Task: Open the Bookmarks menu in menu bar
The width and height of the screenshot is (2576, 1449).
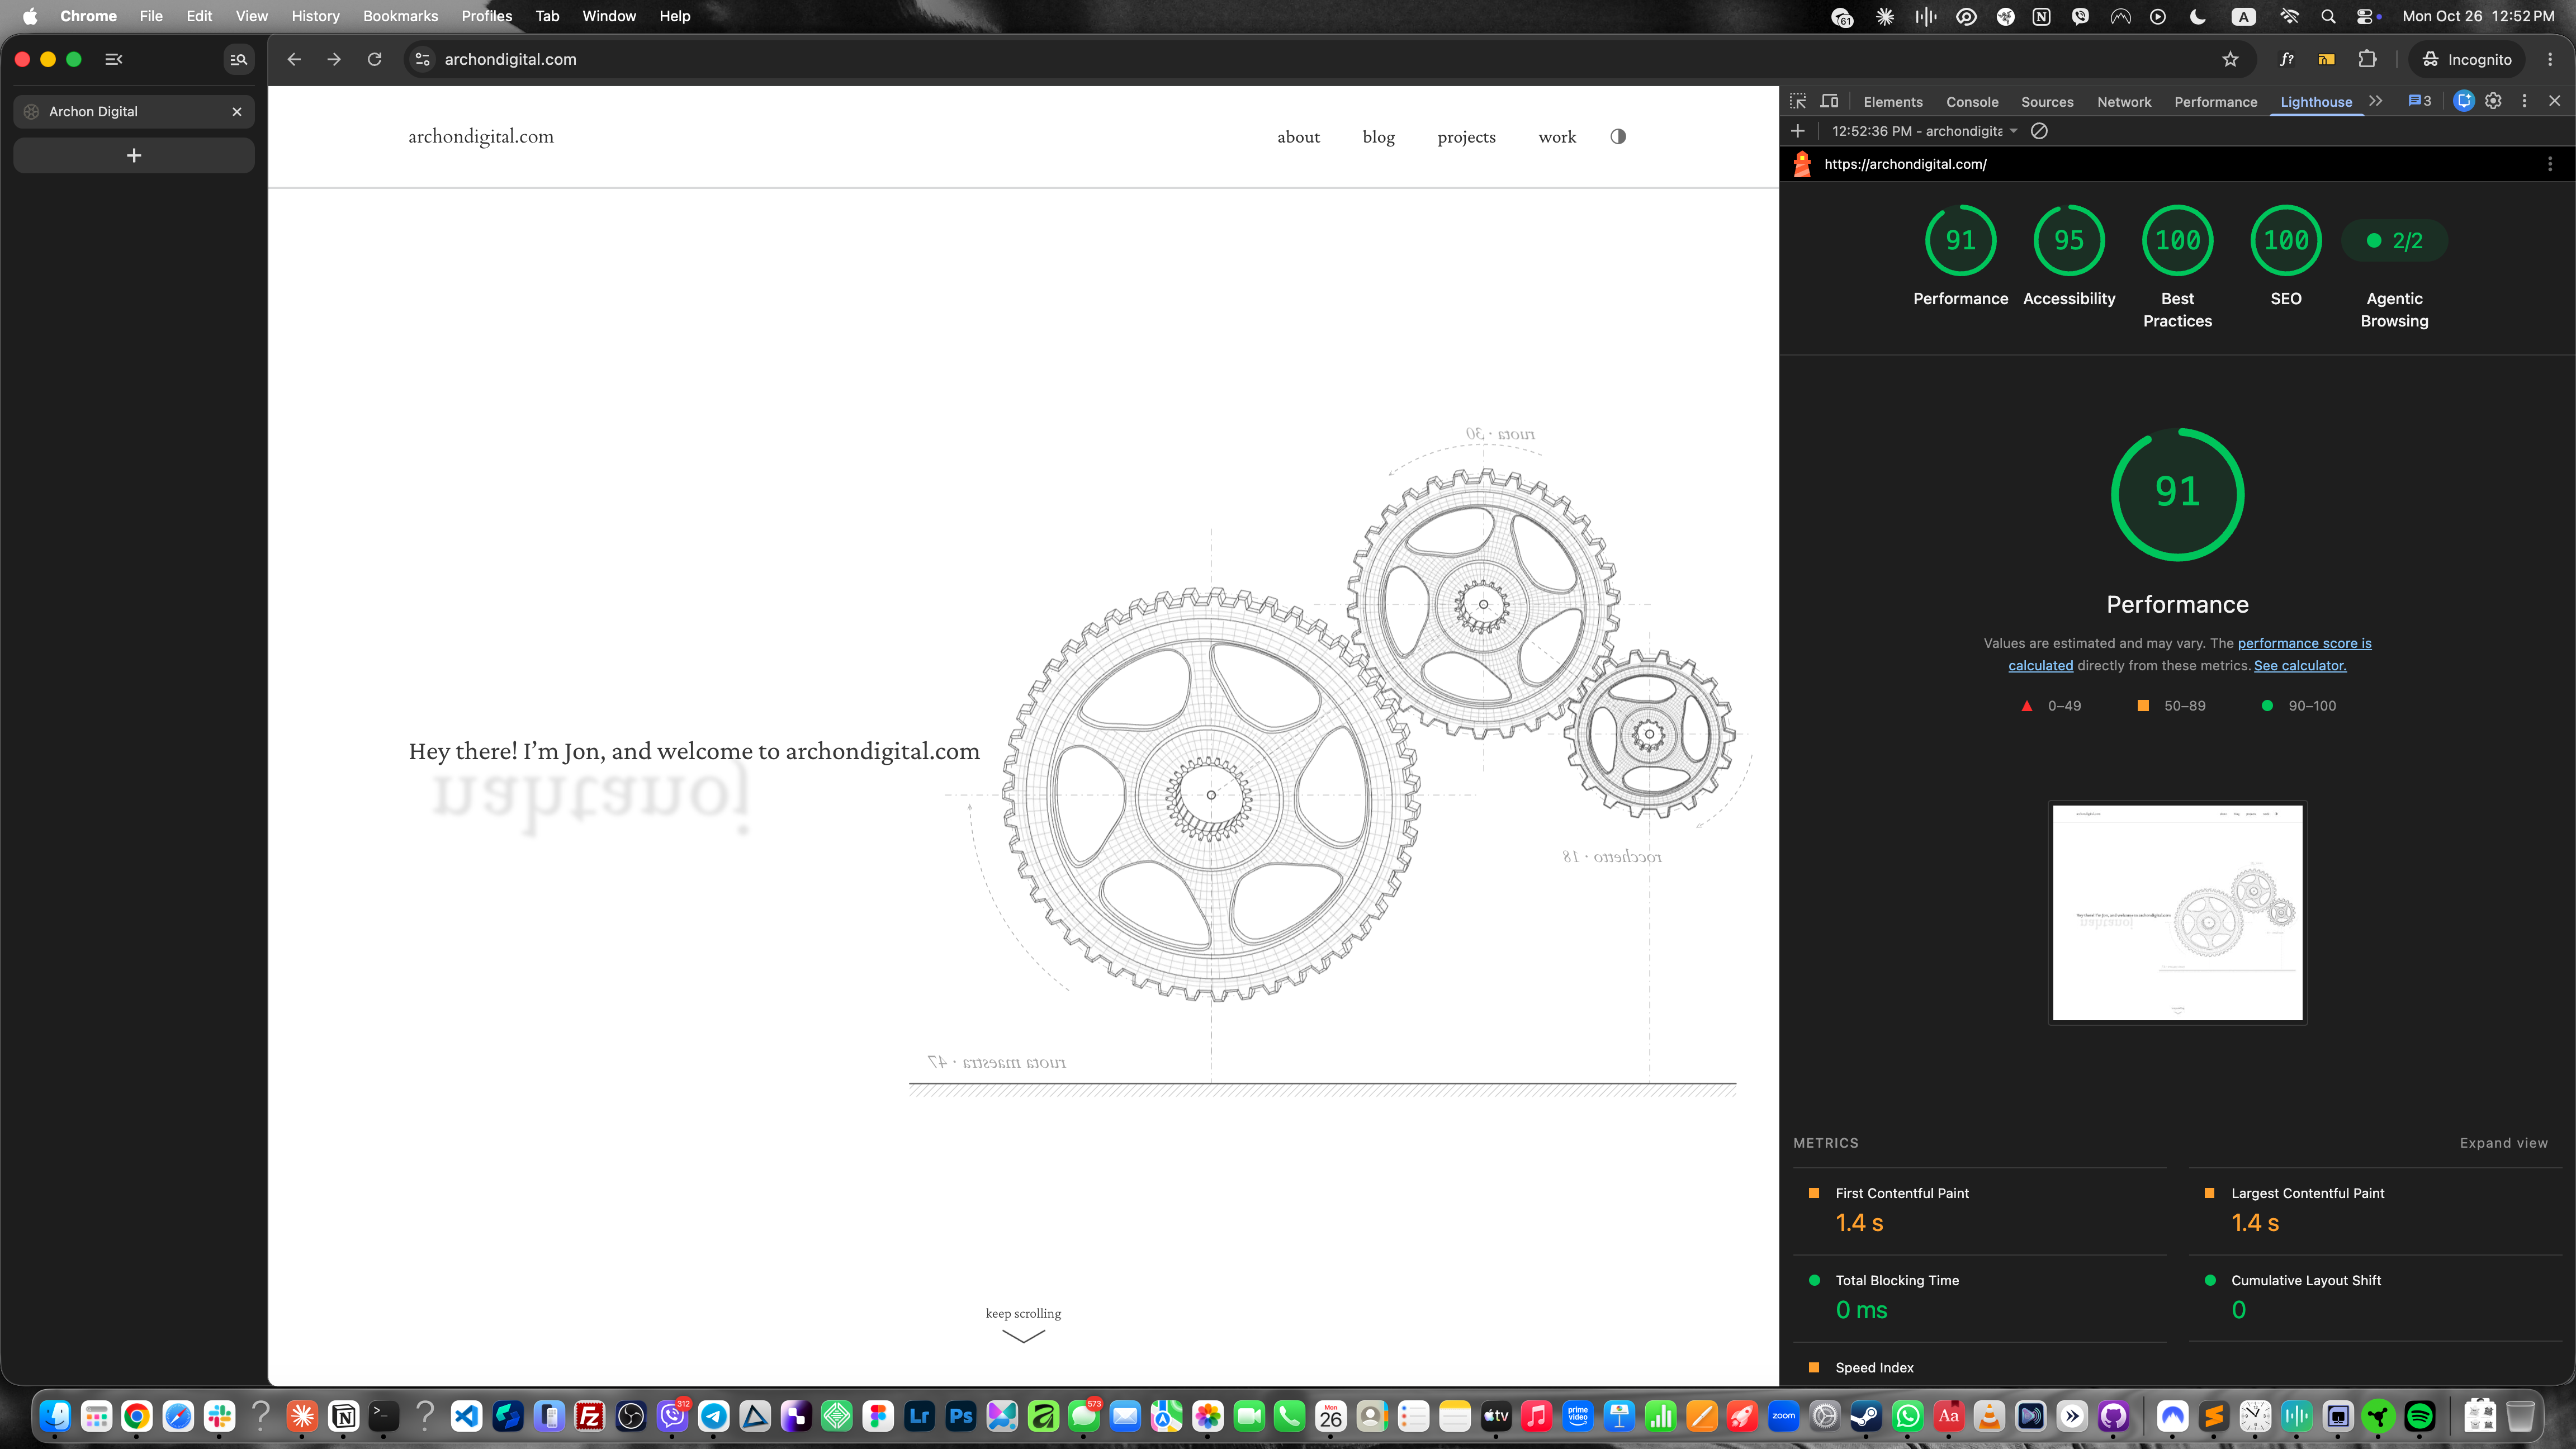Action: coord(400,16)
